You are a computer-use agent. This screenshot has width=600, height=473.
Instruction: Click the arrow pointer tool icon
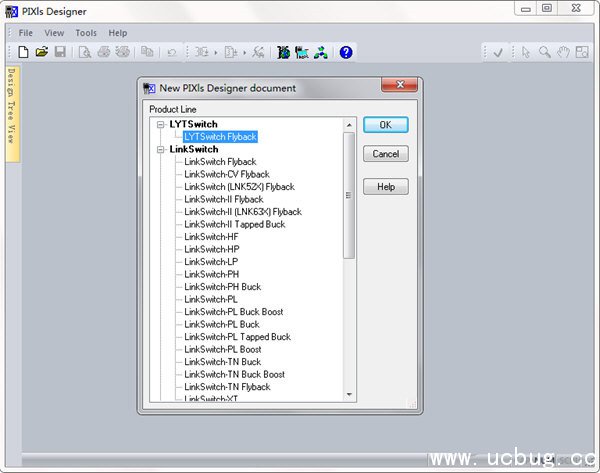pyautogui.click(x=527, y=52)
